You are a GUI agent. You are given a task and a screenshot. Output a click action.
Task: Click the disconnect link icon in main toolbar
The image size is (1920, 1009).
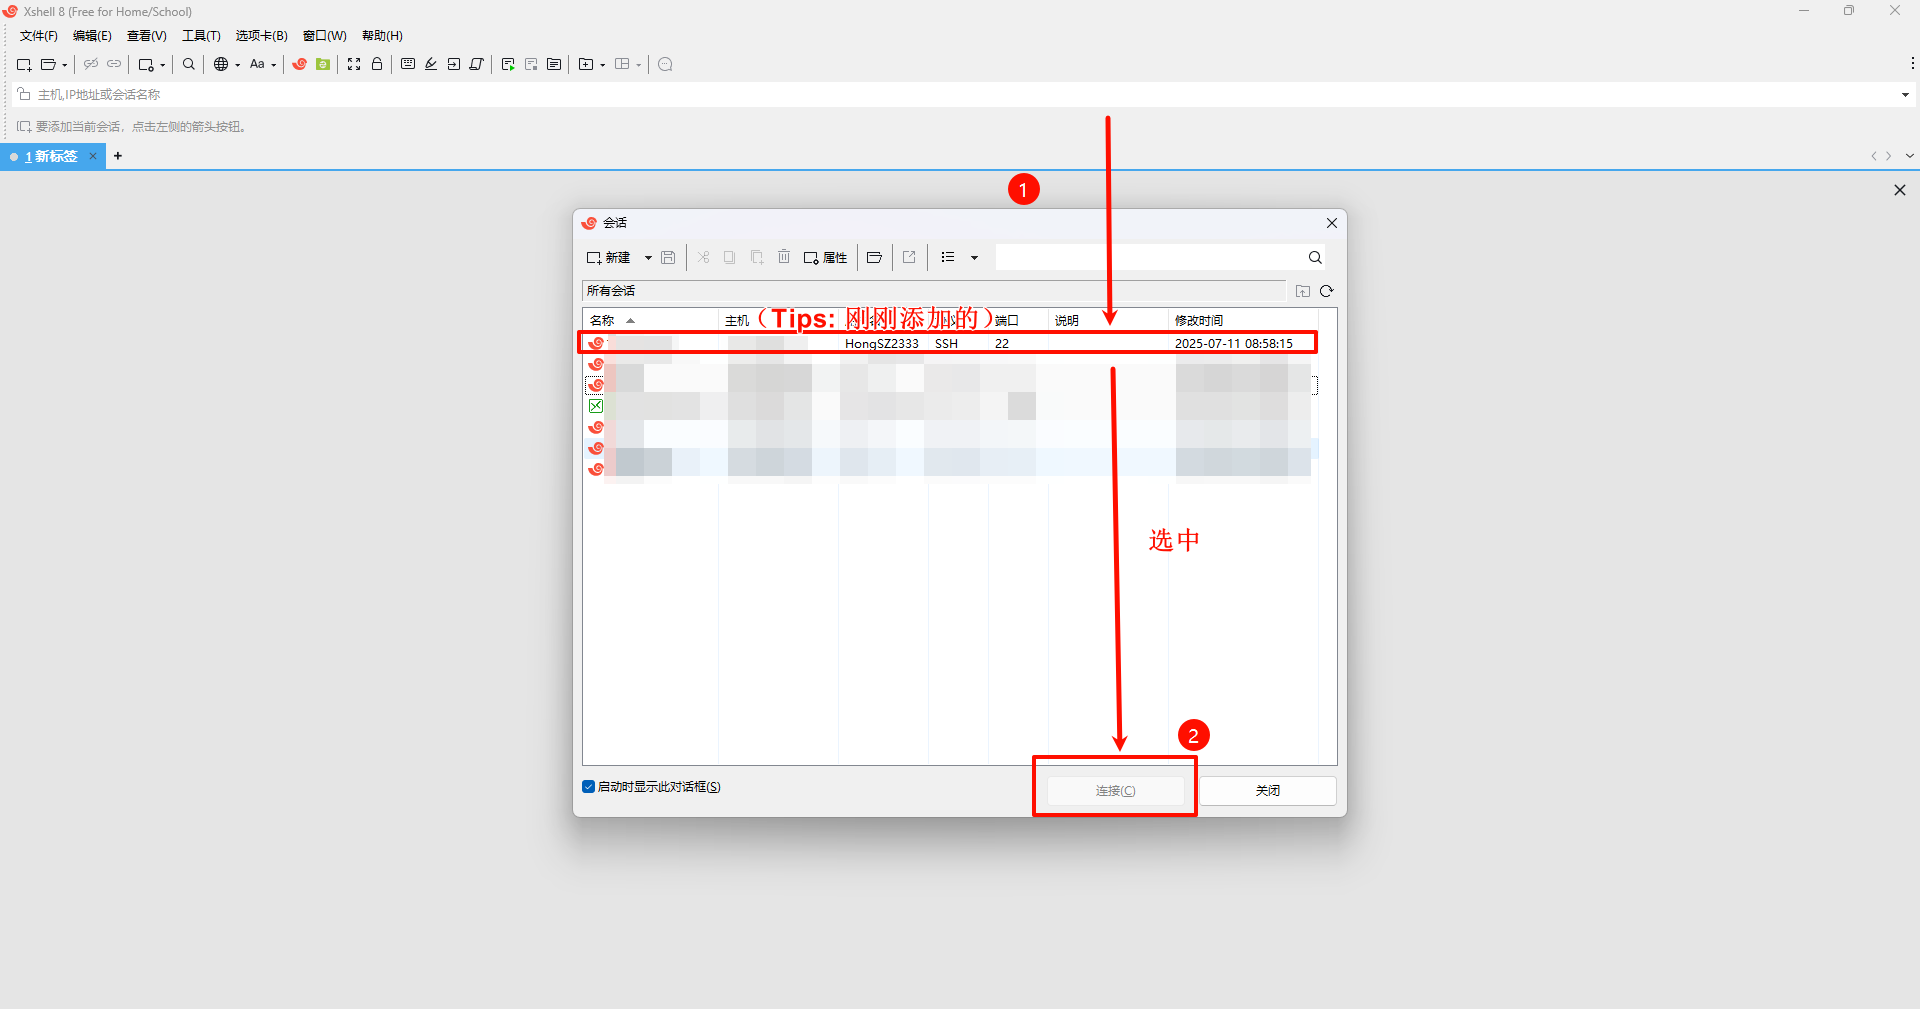91,64
